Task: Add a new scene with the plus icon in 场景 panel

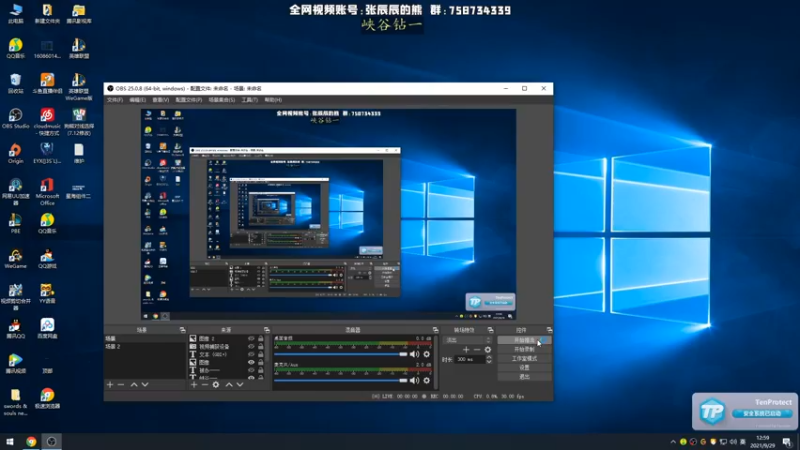Action: pos(110,385)
